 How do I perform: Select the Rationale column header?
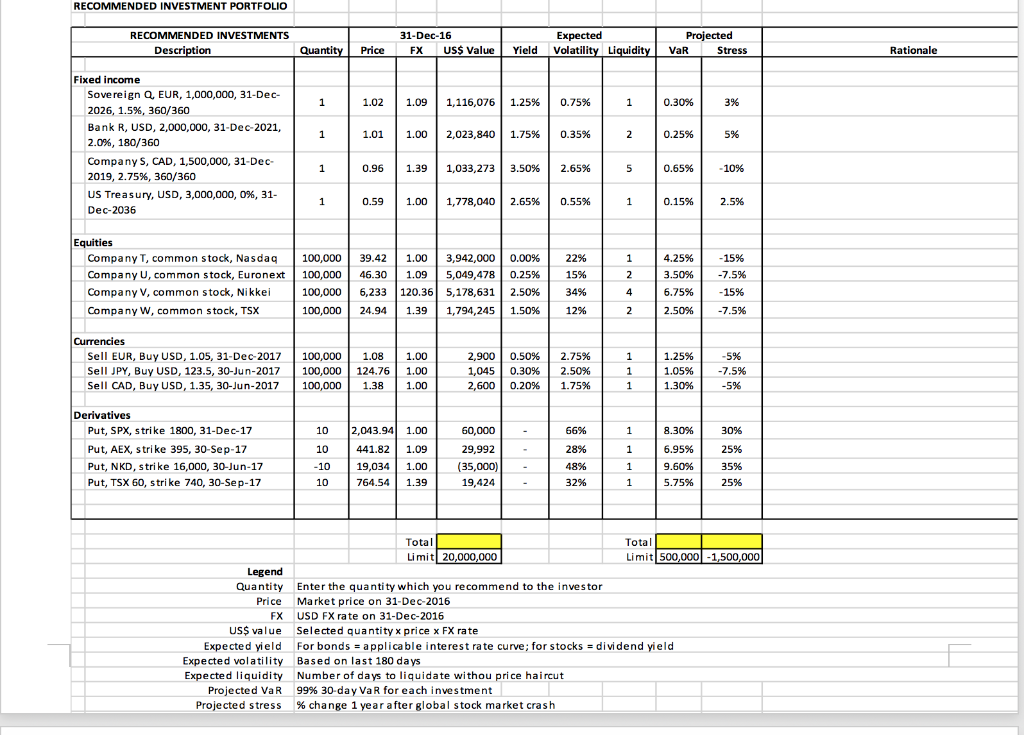click(x=913, y=50)
